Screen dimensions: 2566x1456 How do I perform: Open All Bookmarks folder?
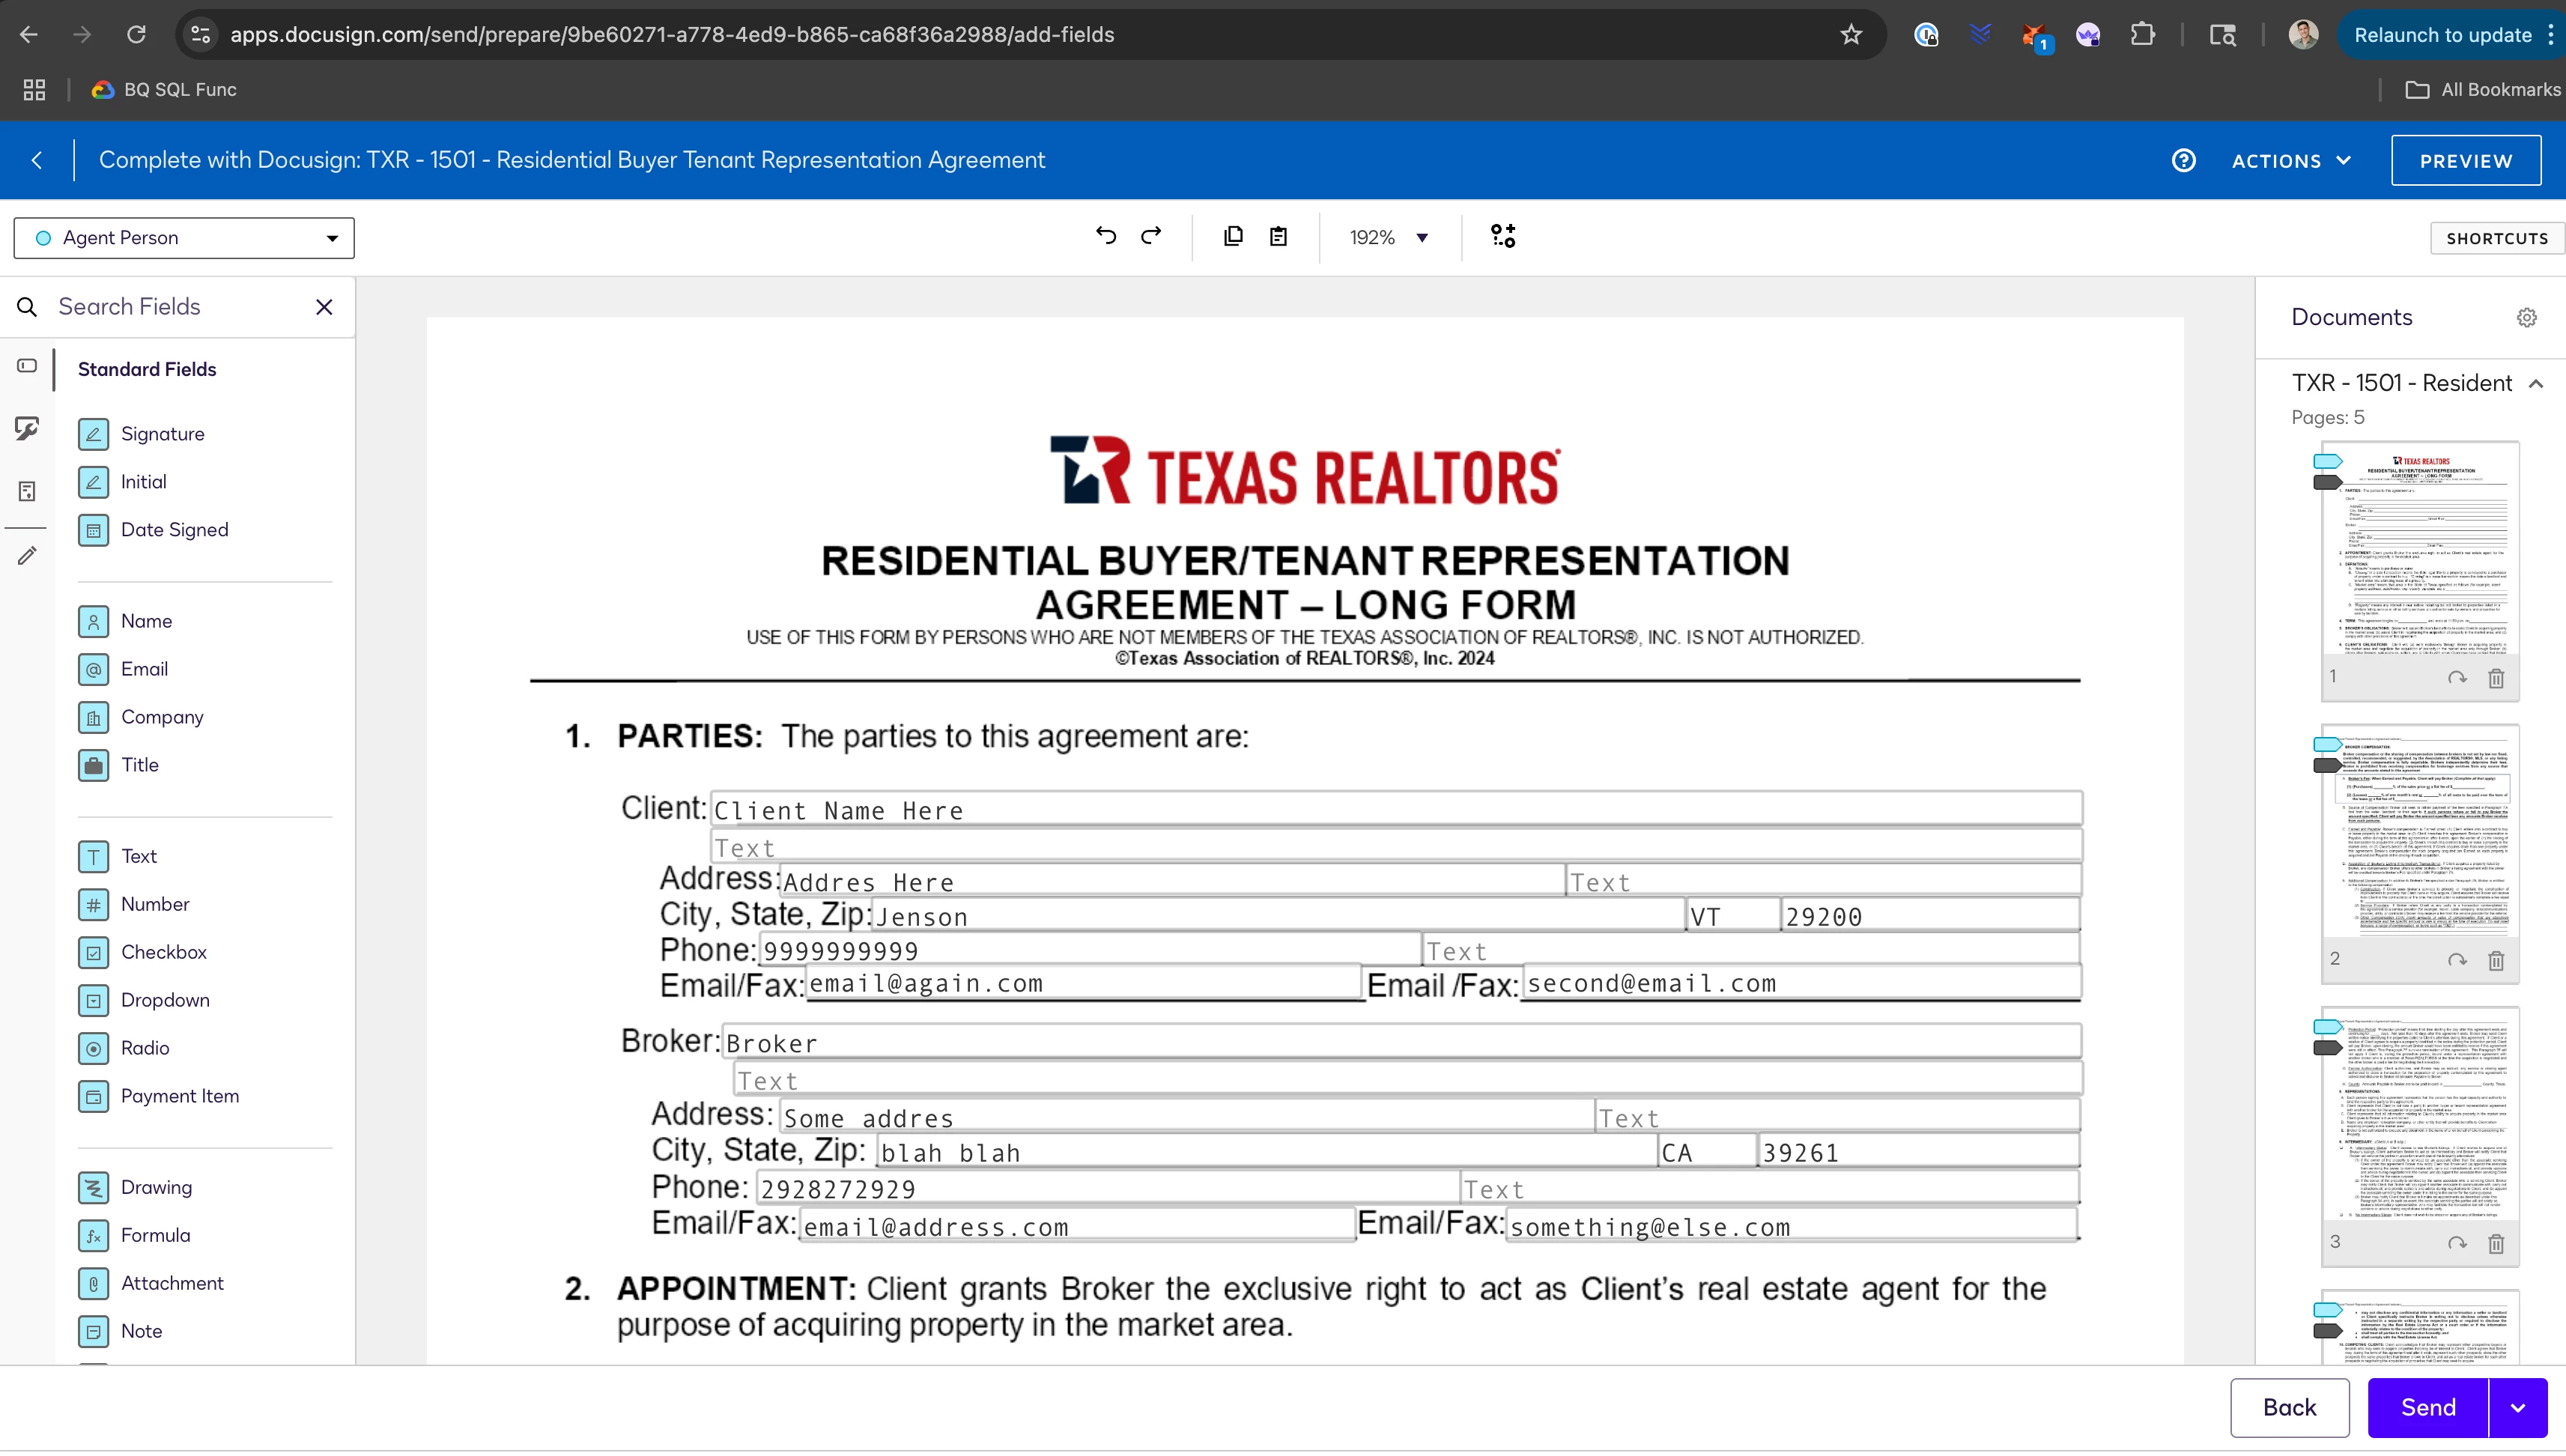pos(2483,90)
